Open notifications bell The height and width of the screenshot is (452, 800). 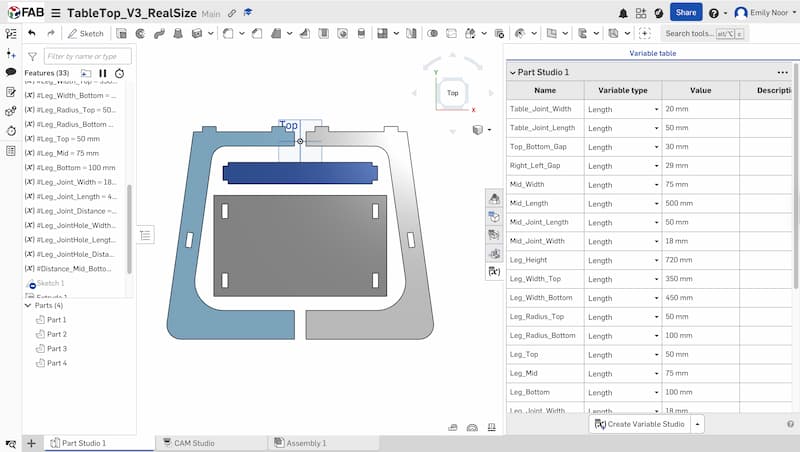coord(623,13)
